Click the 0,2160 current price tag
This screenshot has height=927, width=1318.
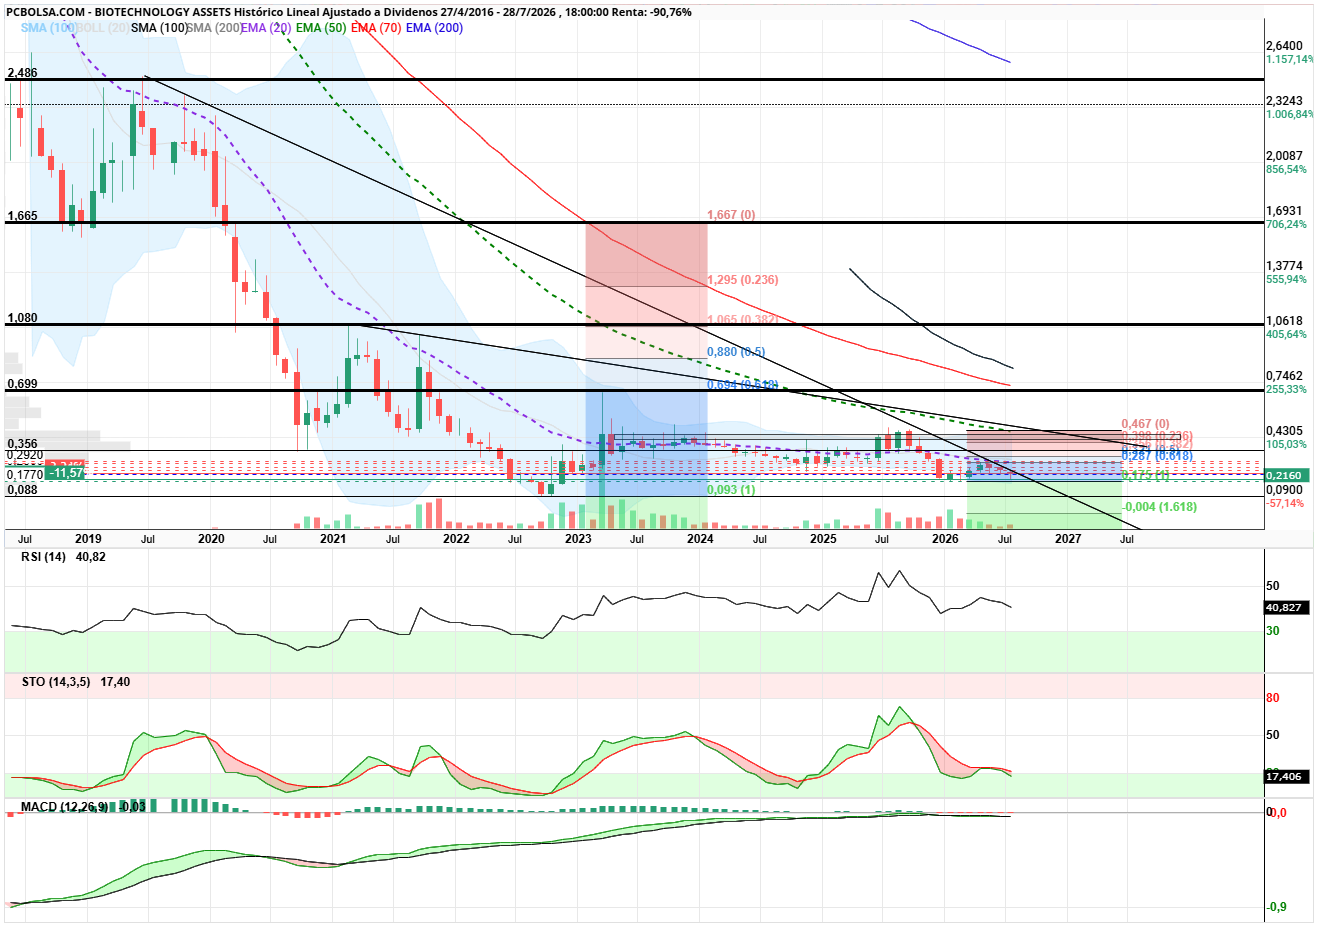[x=1285, y=476]
